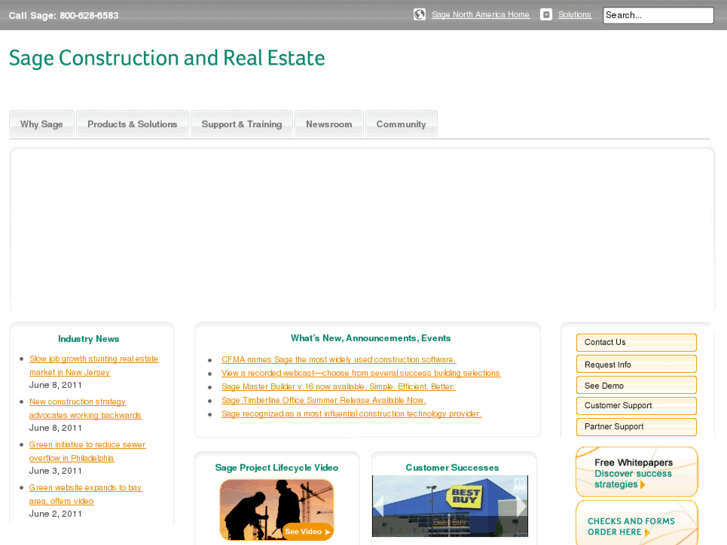The height and width of the screenshot is (545, 727).
Task: Open Sage Master Builder v.16 announcement
Action: click(338, 386)
